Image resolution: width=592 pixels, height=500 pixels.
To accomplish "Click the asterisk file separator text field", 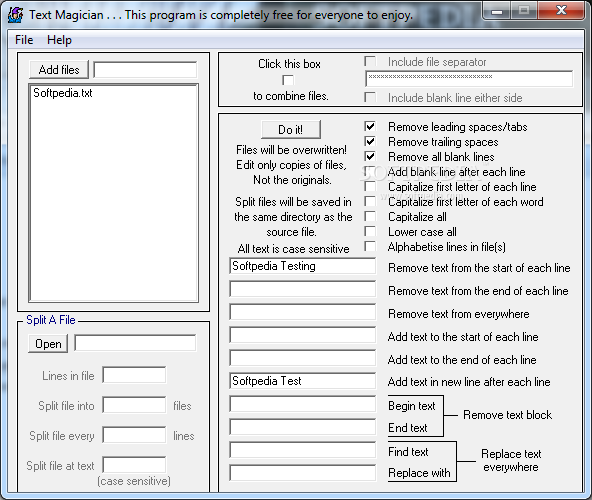I will (x=469, y=79).
